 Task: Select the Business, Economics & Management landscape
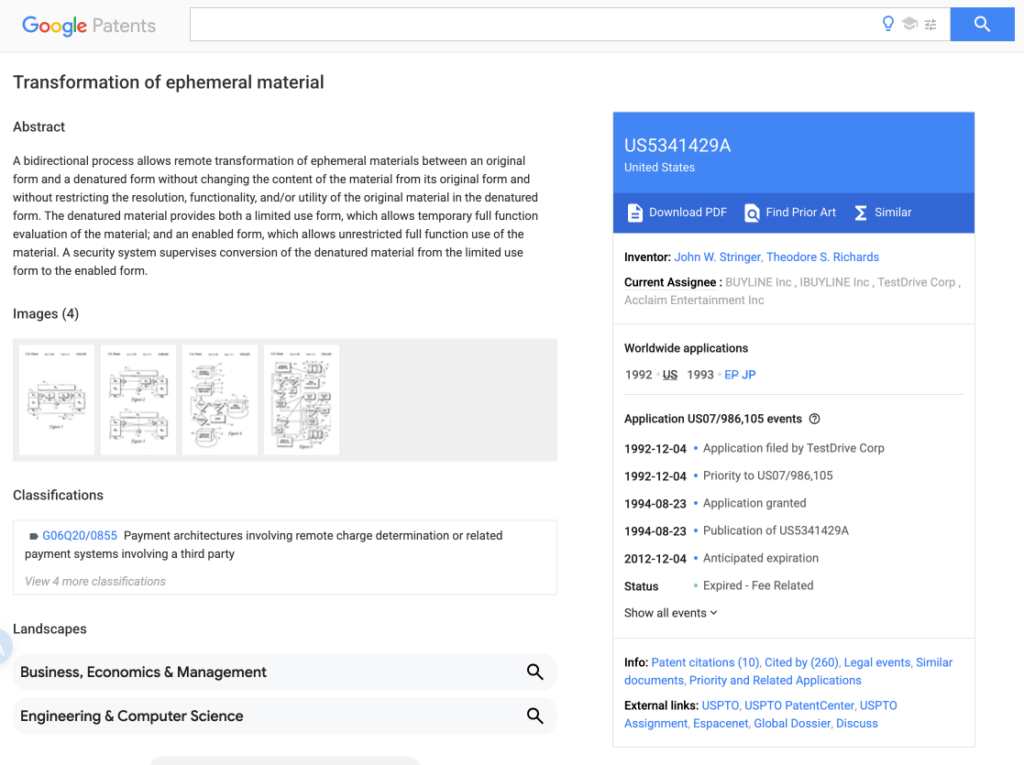pyautogui.click(x=284, y=672)
